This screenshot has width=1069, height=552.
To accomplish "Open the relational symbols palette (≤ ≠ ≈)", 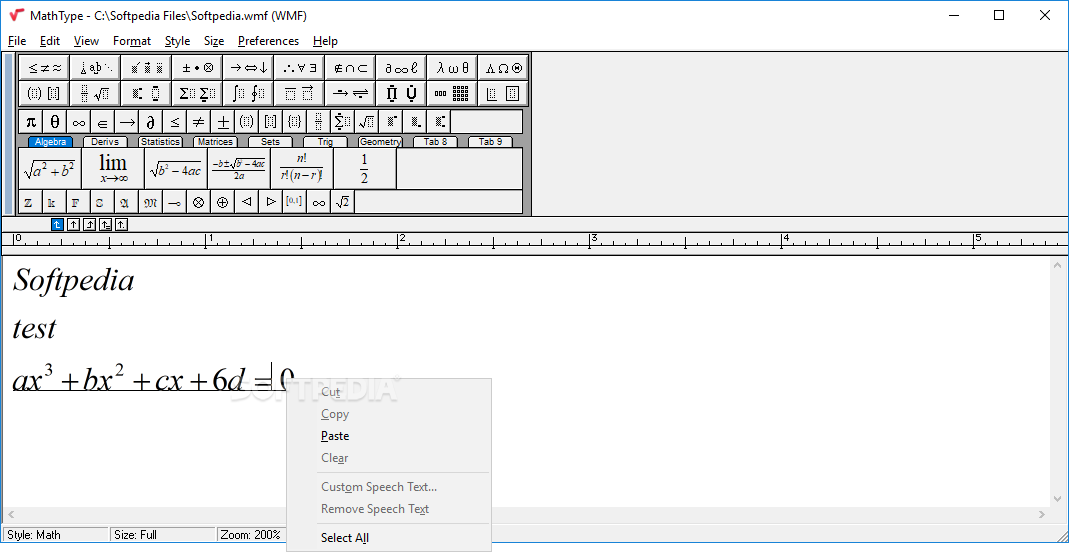I will tap(44, 67).
